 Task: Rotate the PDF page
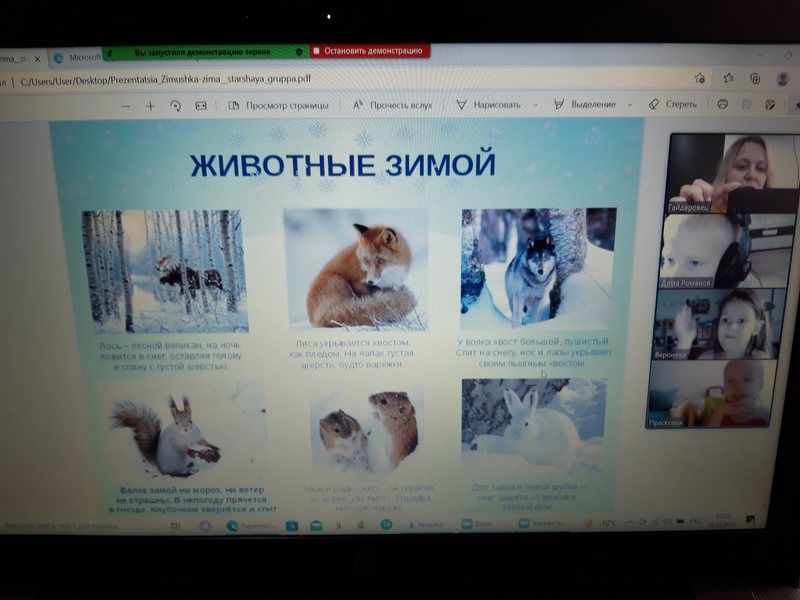pyautogui.click(x=176, y=106)
